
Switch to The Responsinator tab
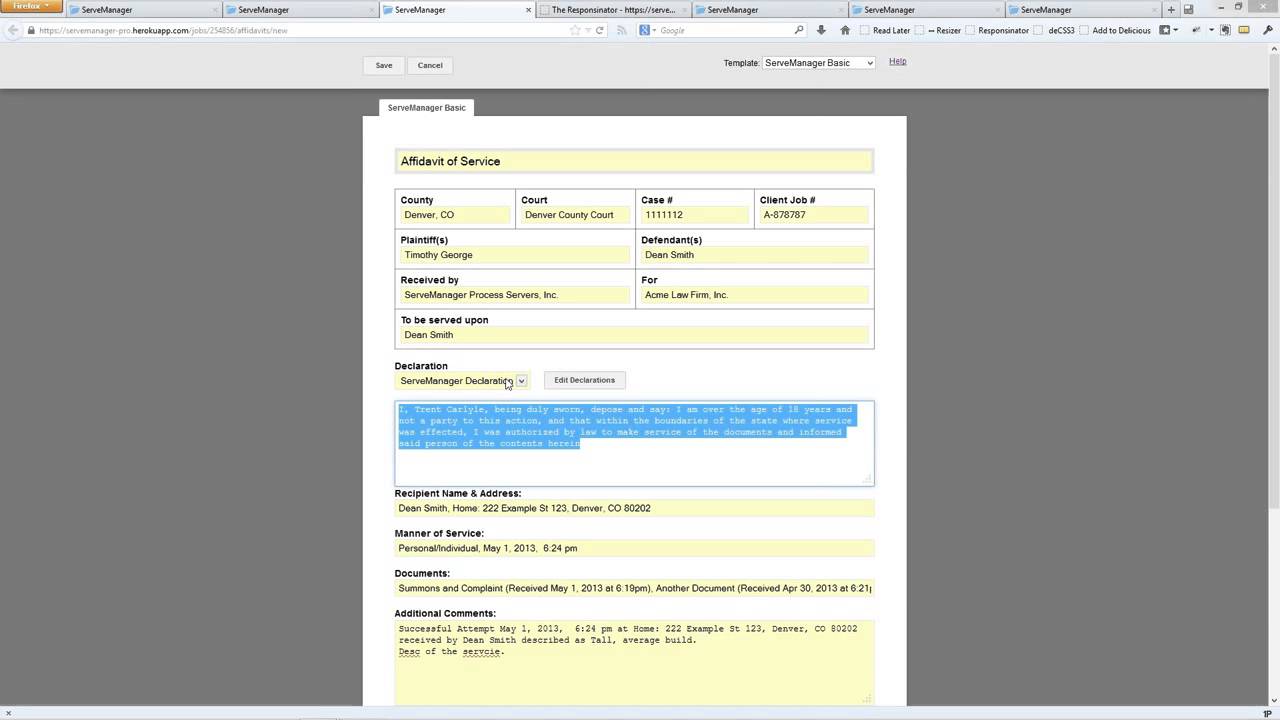coord(613,10)
